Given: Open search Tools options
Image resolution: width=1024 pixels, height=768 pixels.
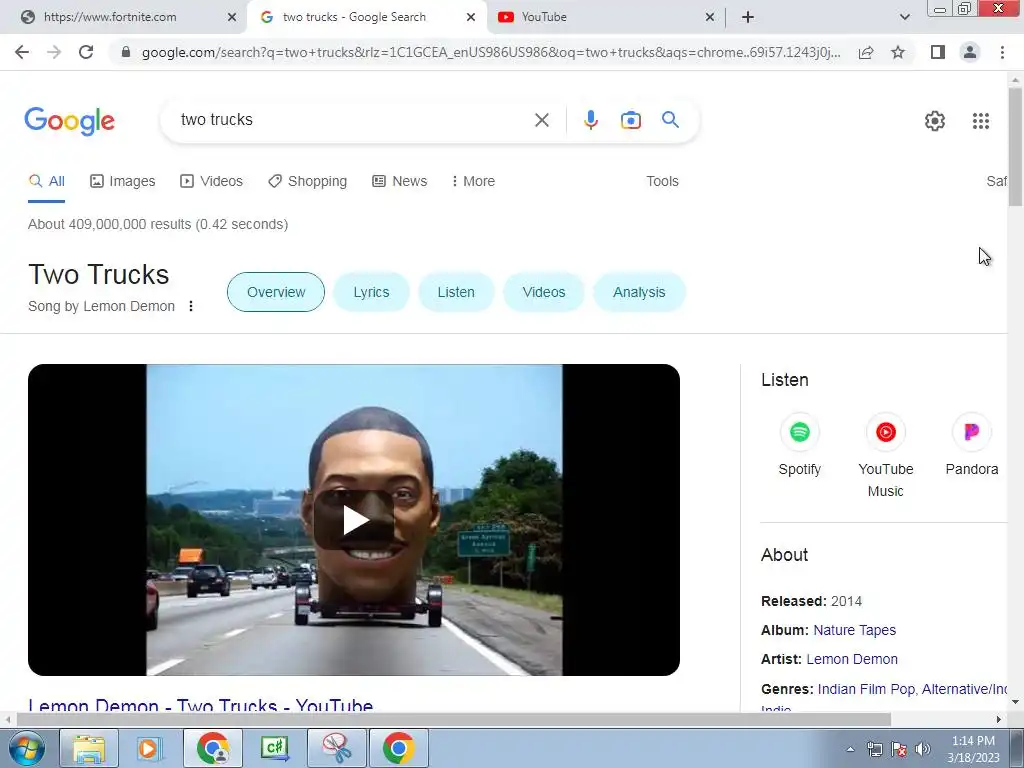Looking at the screenshot, I should (662, 182).
